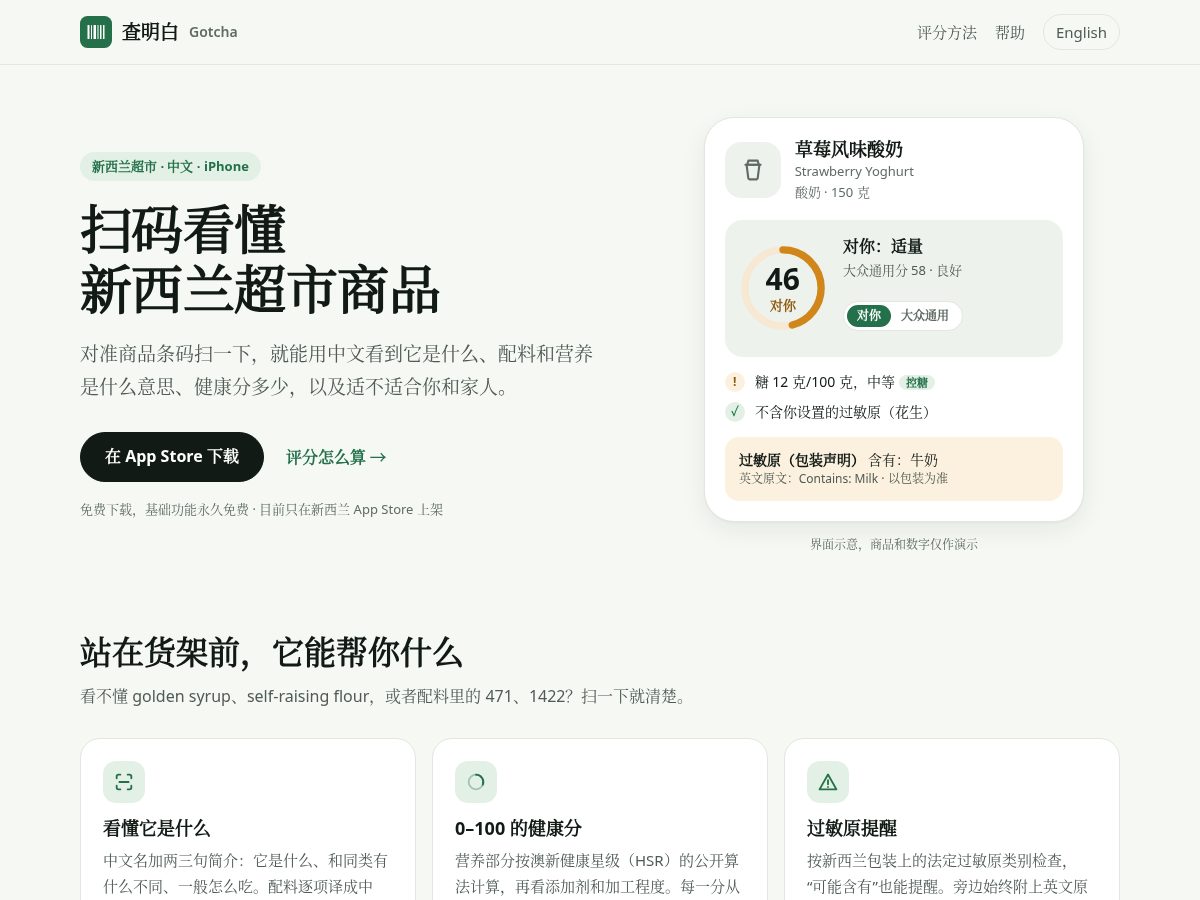Screen dimensions: 1200x900
Task: Go to the 查明白 brand home link
Action: (159, 32)
